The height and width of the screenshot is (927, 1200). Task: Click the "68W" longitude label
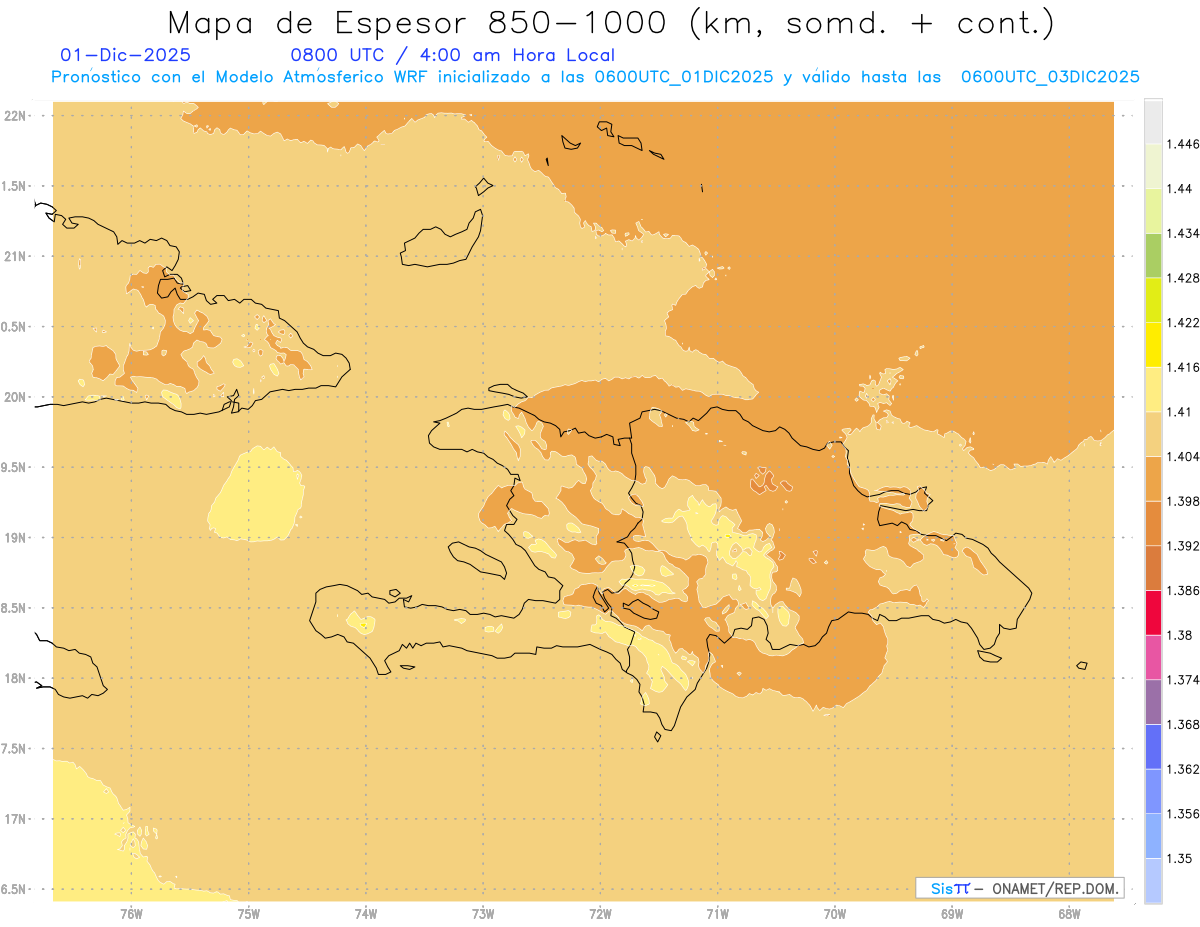coord(1069,914)
